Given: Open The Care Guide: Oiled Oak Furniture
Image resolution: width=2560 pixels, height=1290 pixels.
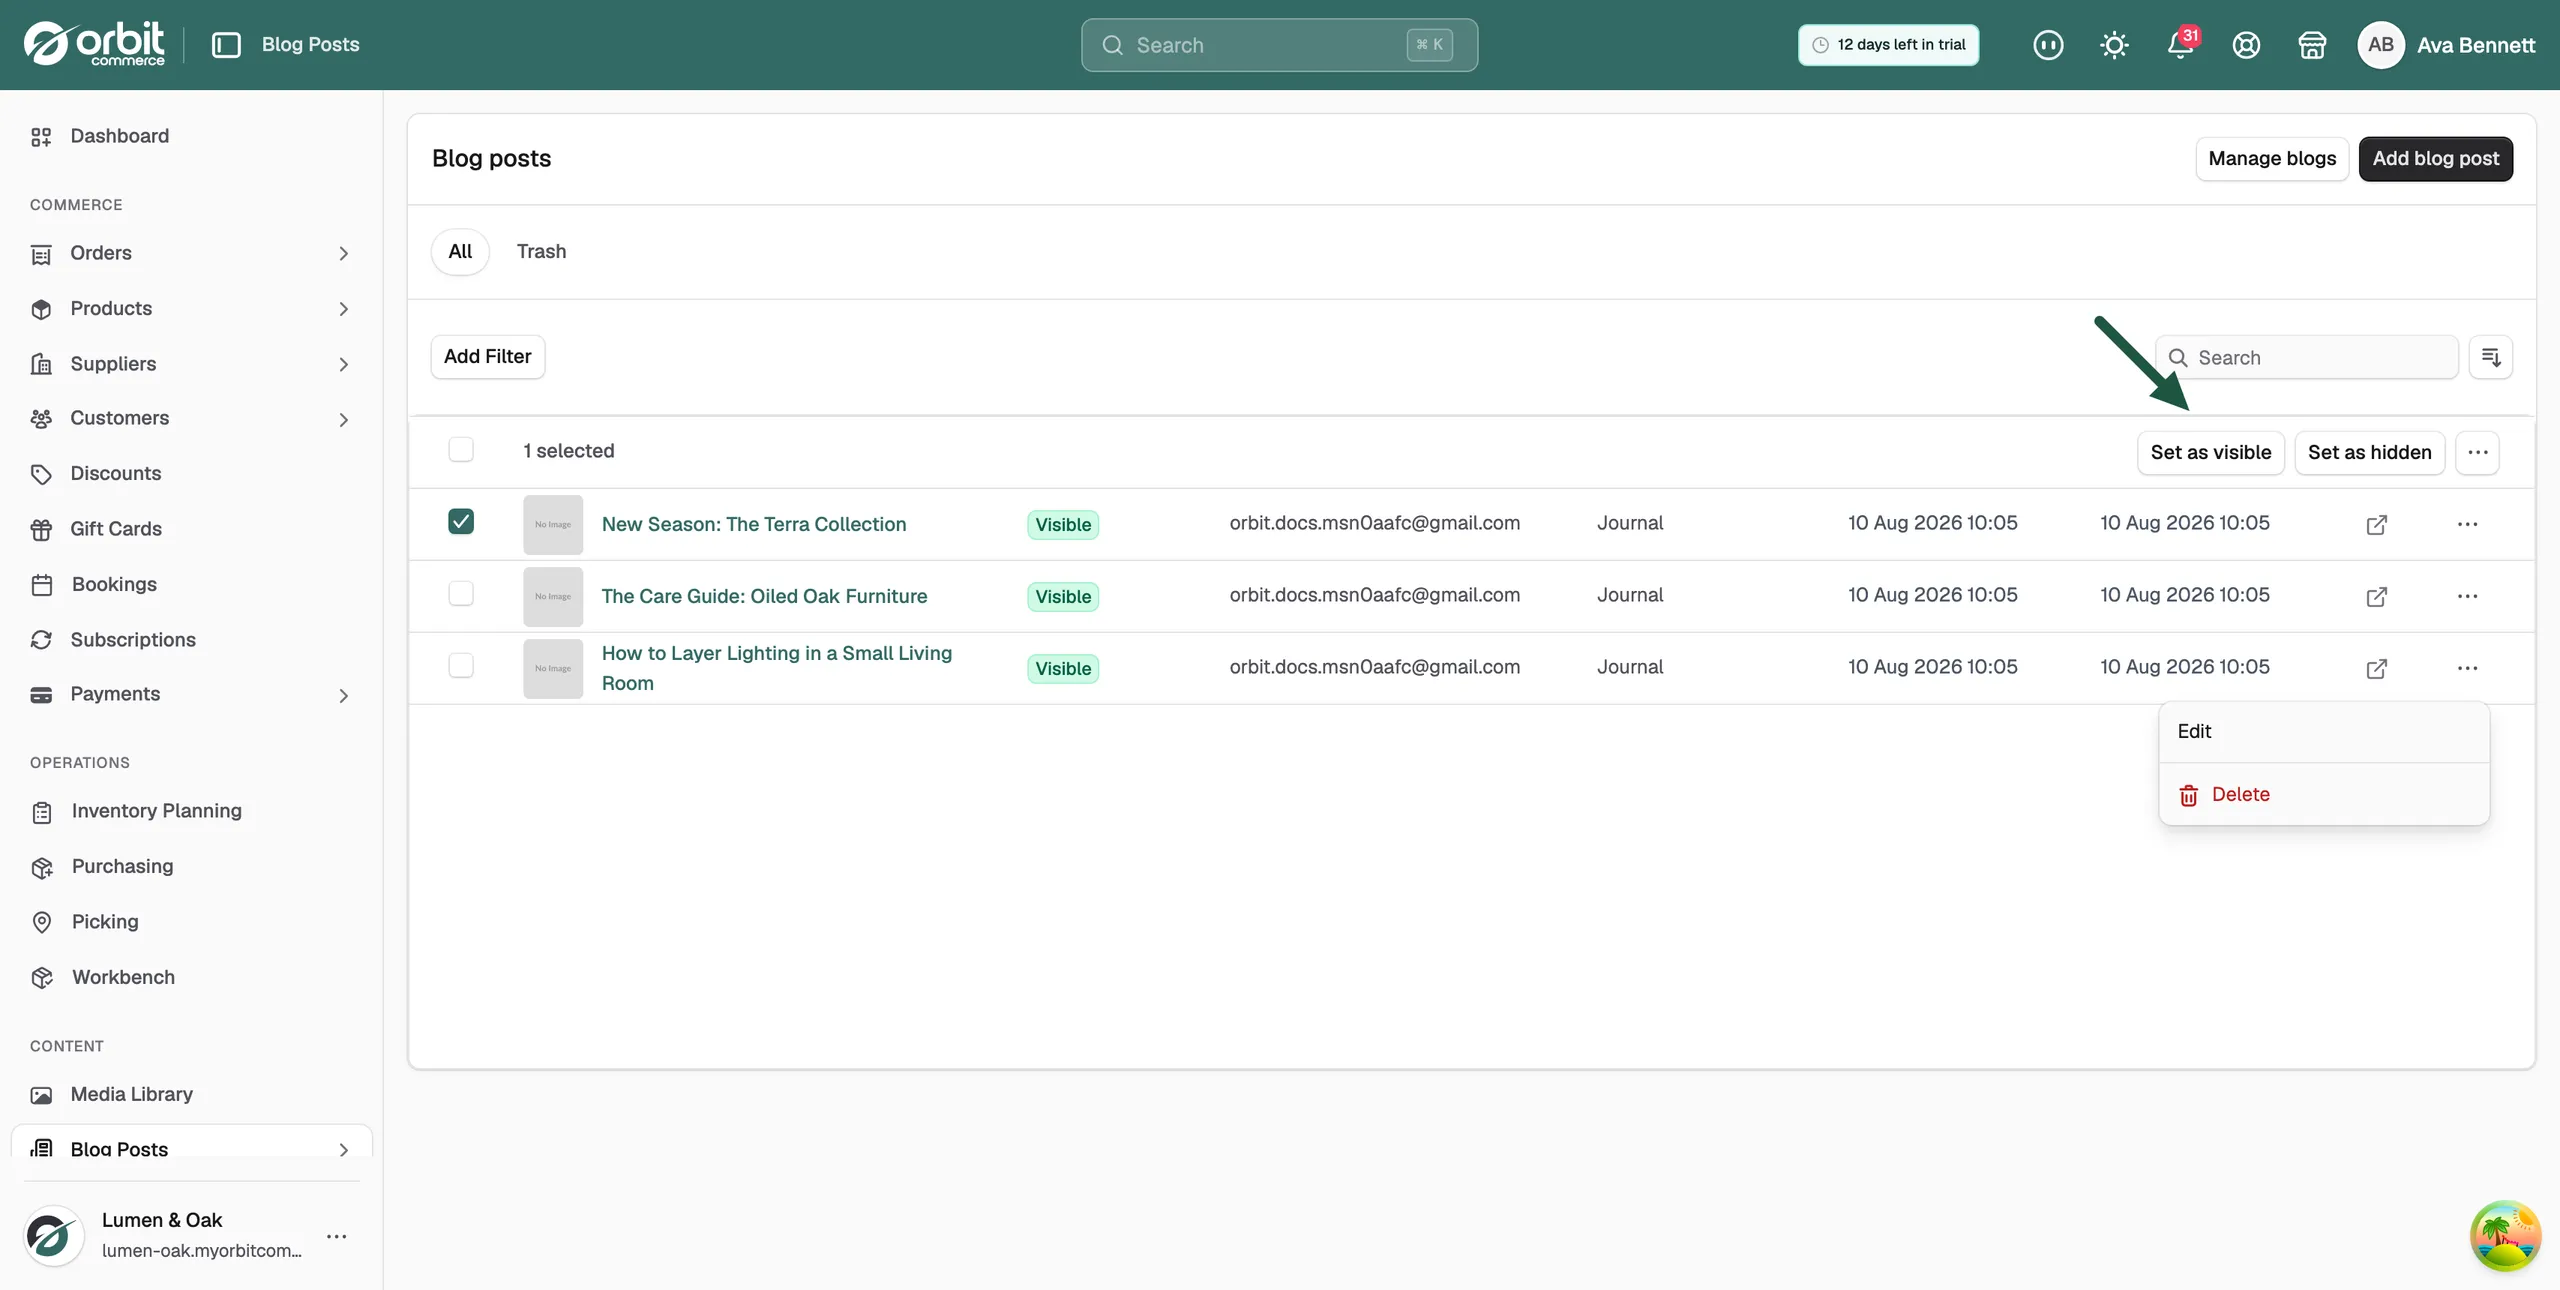Looking at the screenshot, I should (x=765, y=596).
